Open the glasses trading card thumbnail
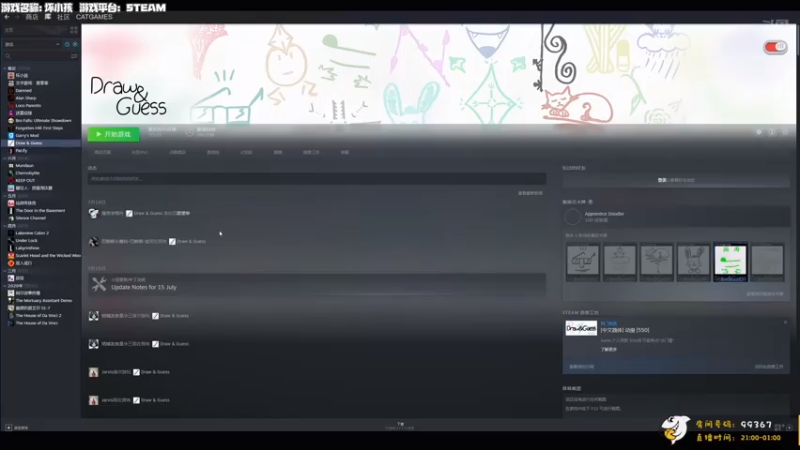800x450 pixels. click(x=583, y=262)
